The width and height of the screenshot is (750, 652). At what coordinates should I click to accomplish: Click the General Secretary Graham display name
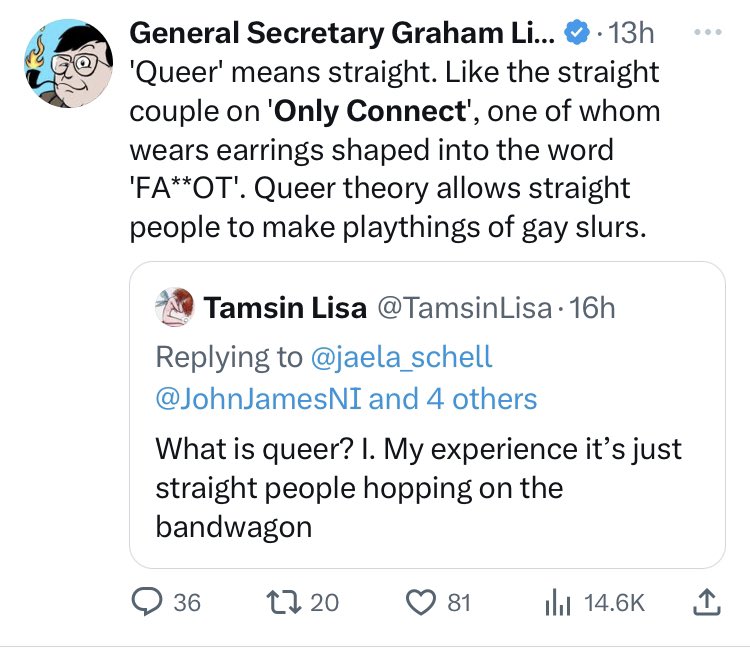342,33
